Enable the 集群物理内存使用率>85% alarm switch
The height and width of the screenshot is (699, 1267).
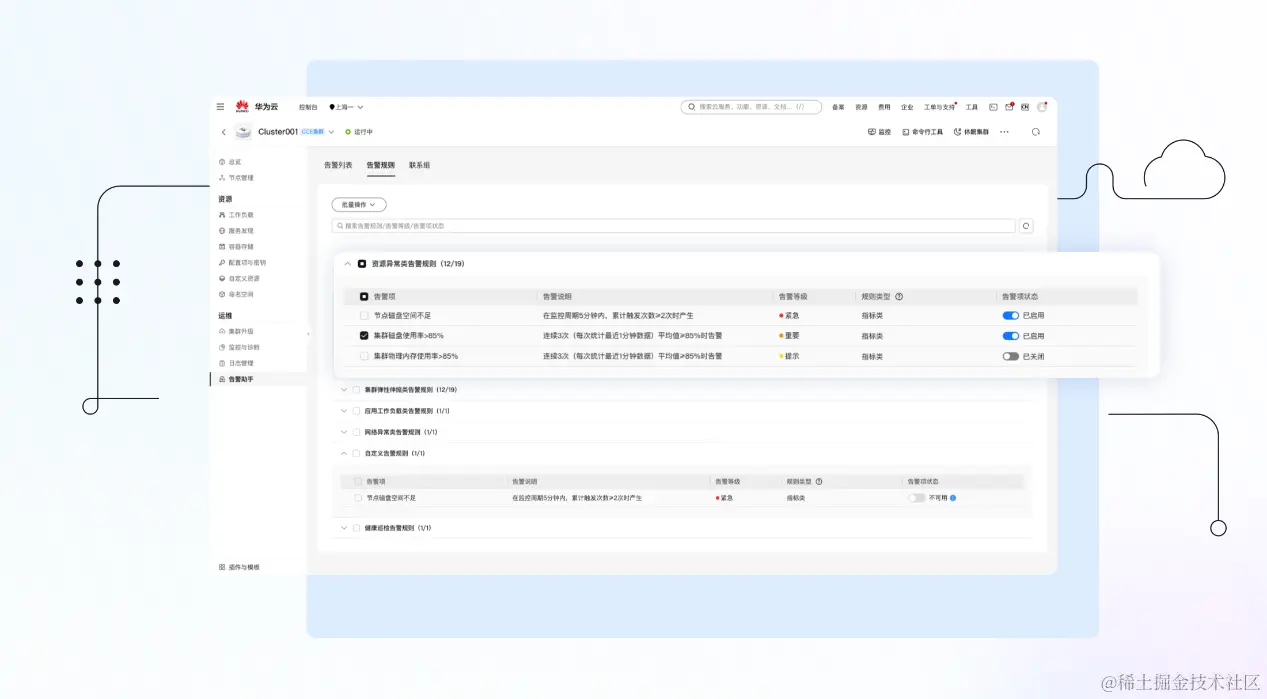click(1011, 356)
